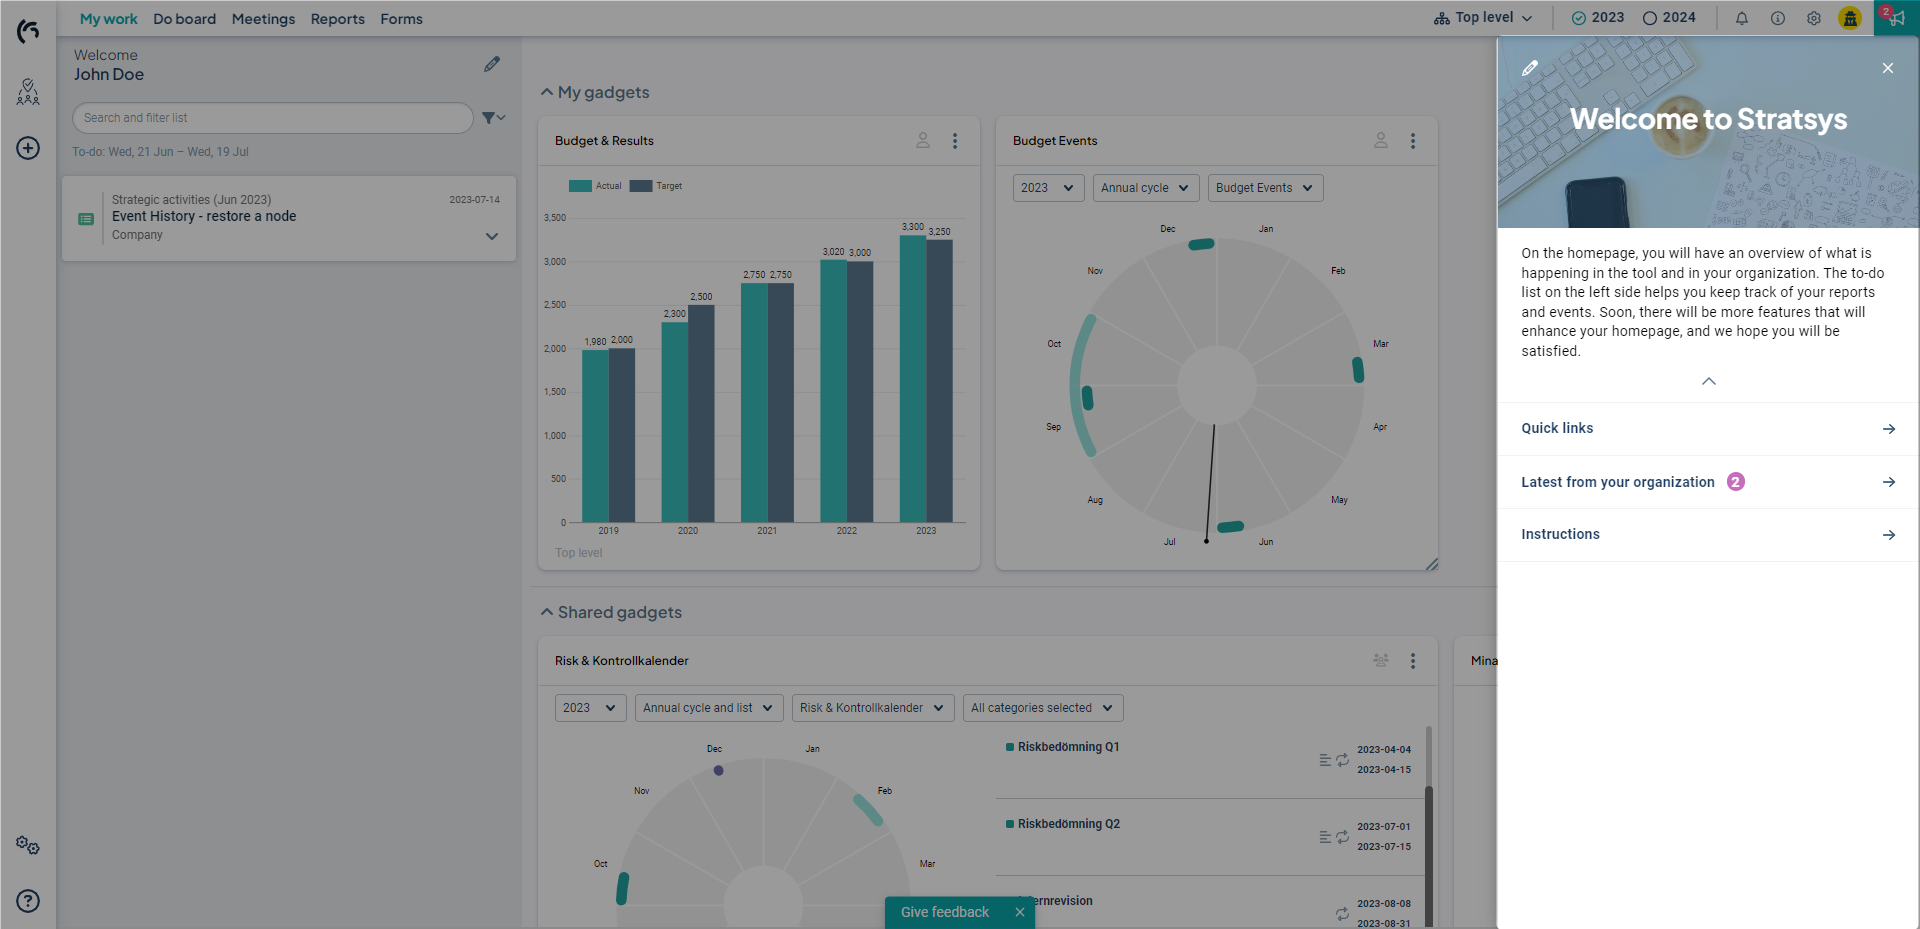The width and height of the screenshot is (1920, 929).
Task: Click the resize handle of Budget Events gadget
Action: click(x=1432, y=564)
